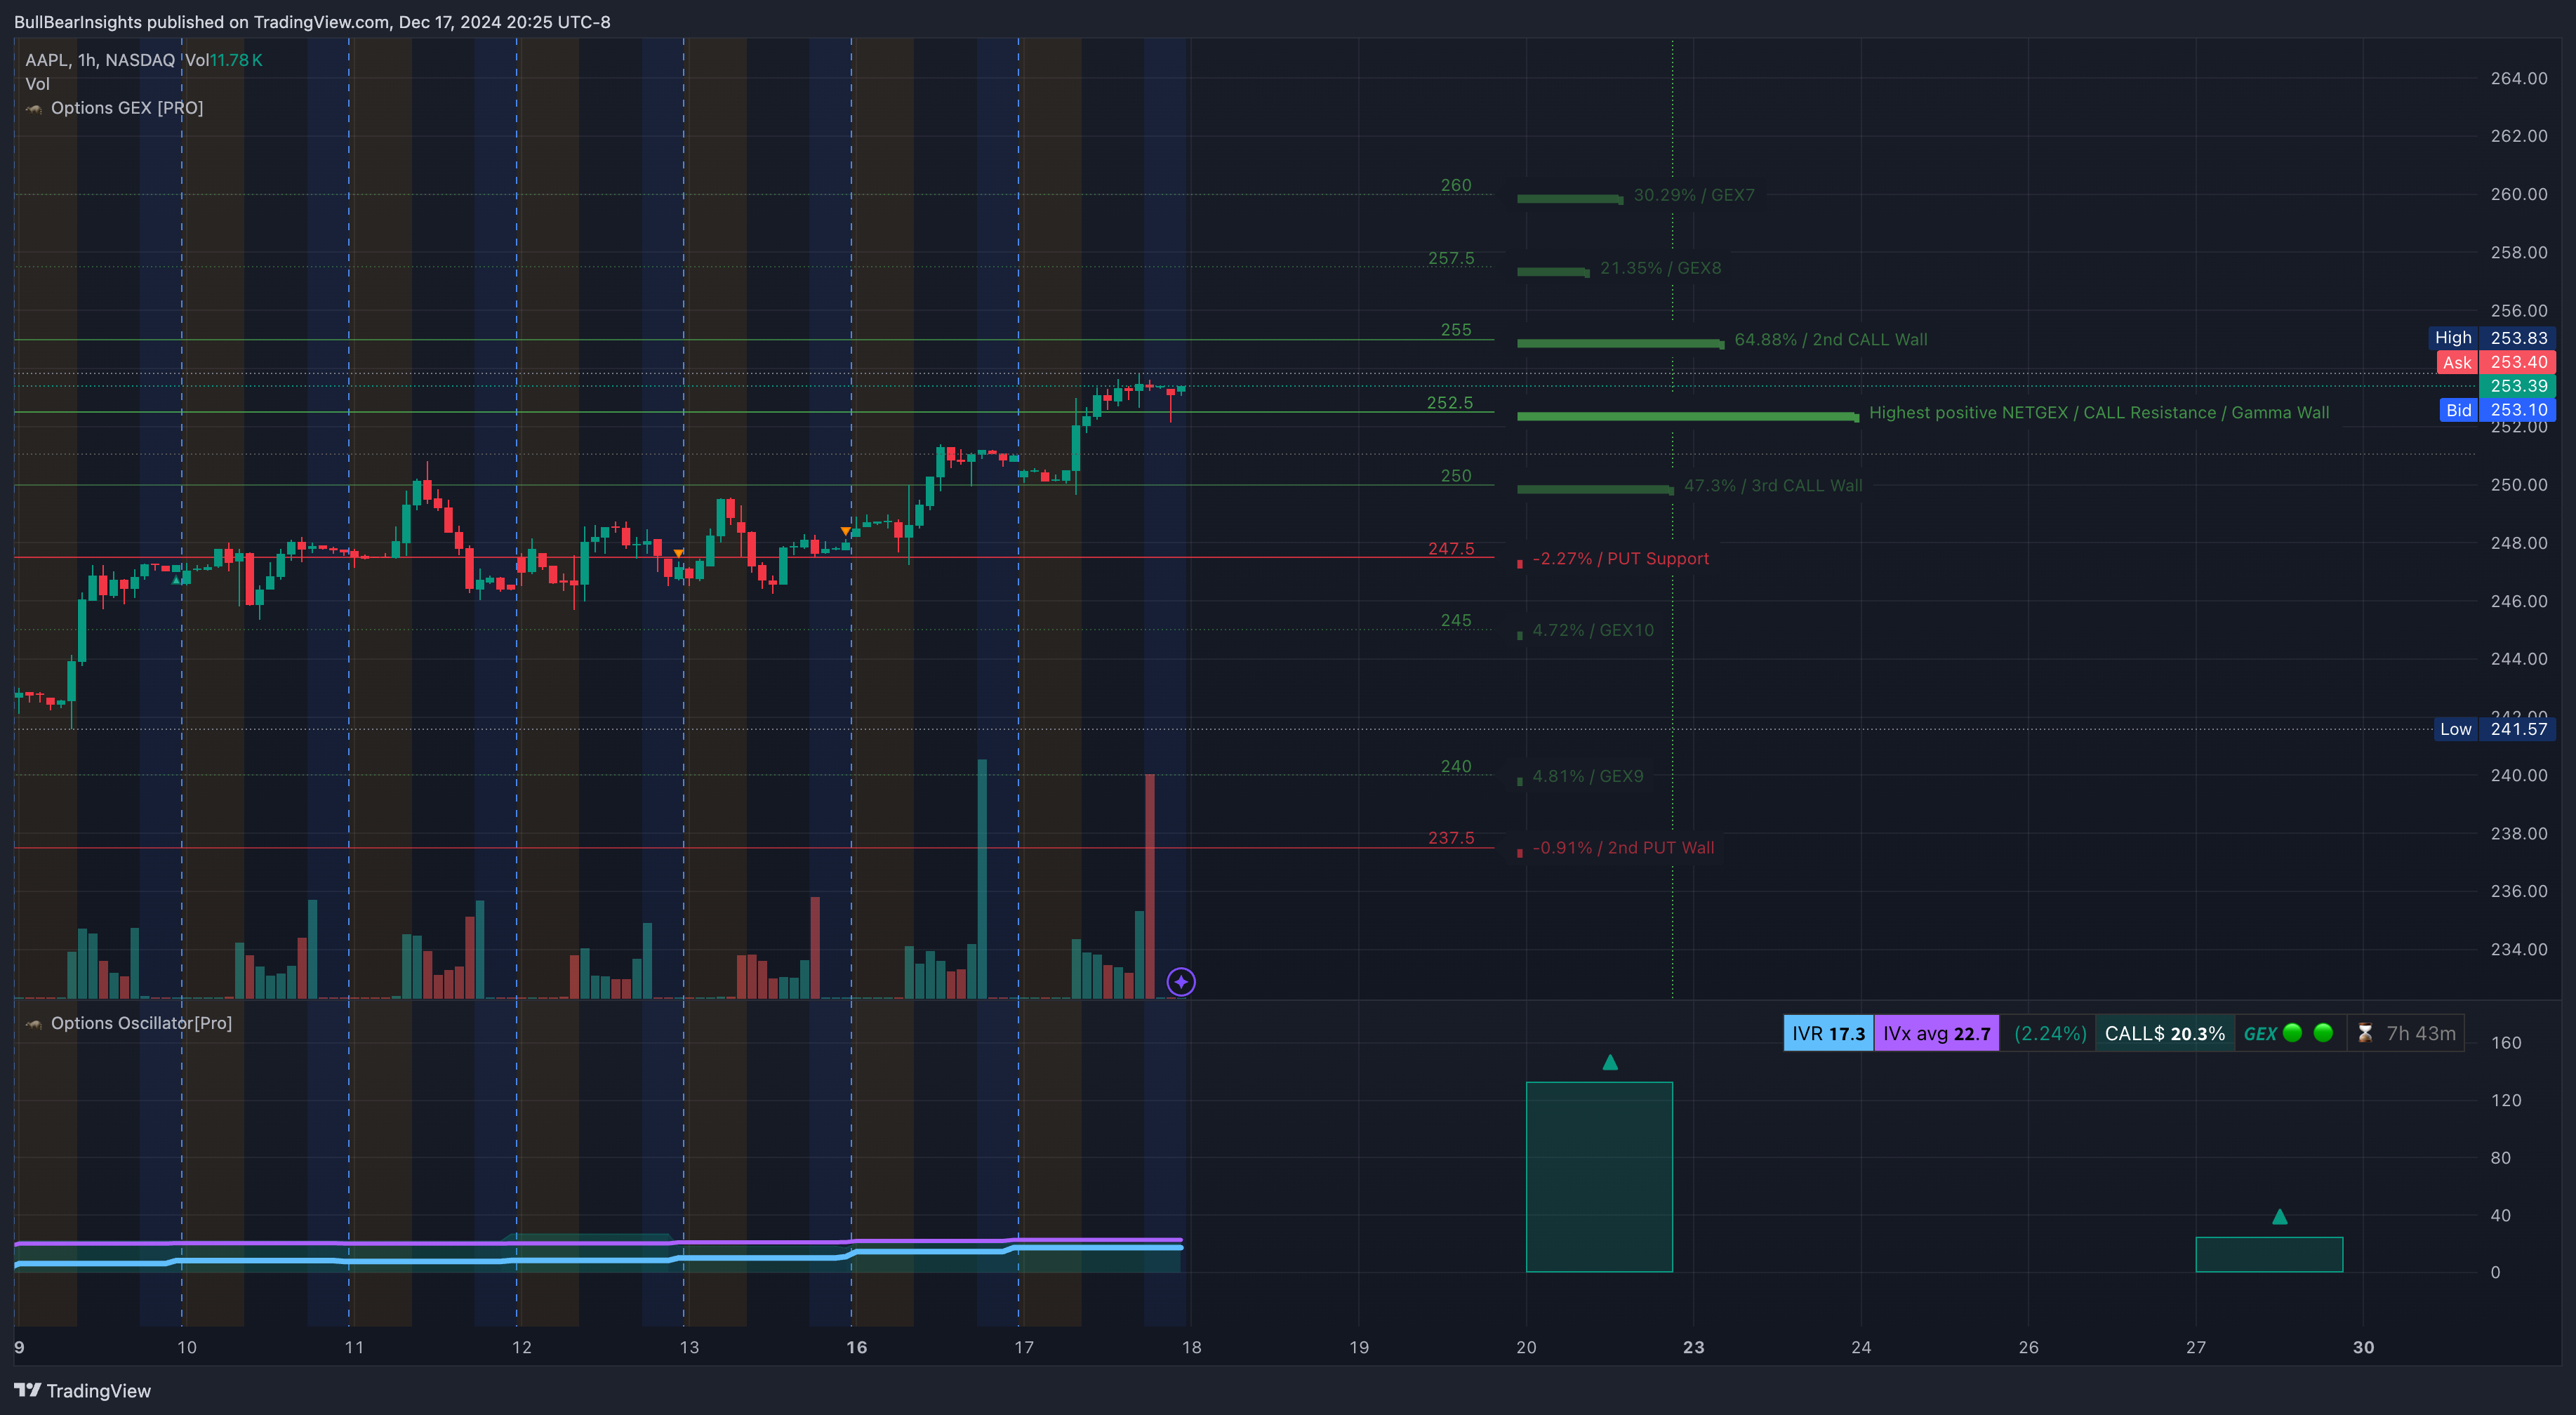Click the up-triangle above the large oscillator box
Viewport: 2576px width, 1415px height.
coord(1610,1062)
